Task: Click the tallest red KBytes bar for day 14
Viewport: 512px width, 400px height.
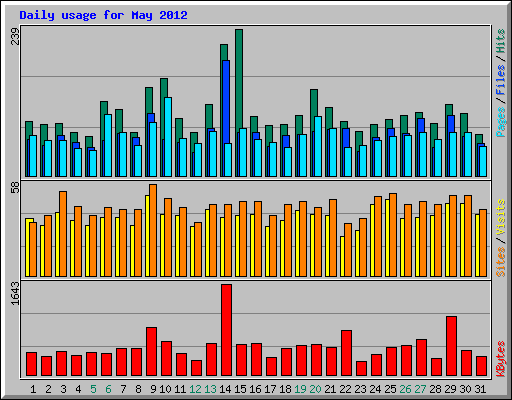Action: 227,330
